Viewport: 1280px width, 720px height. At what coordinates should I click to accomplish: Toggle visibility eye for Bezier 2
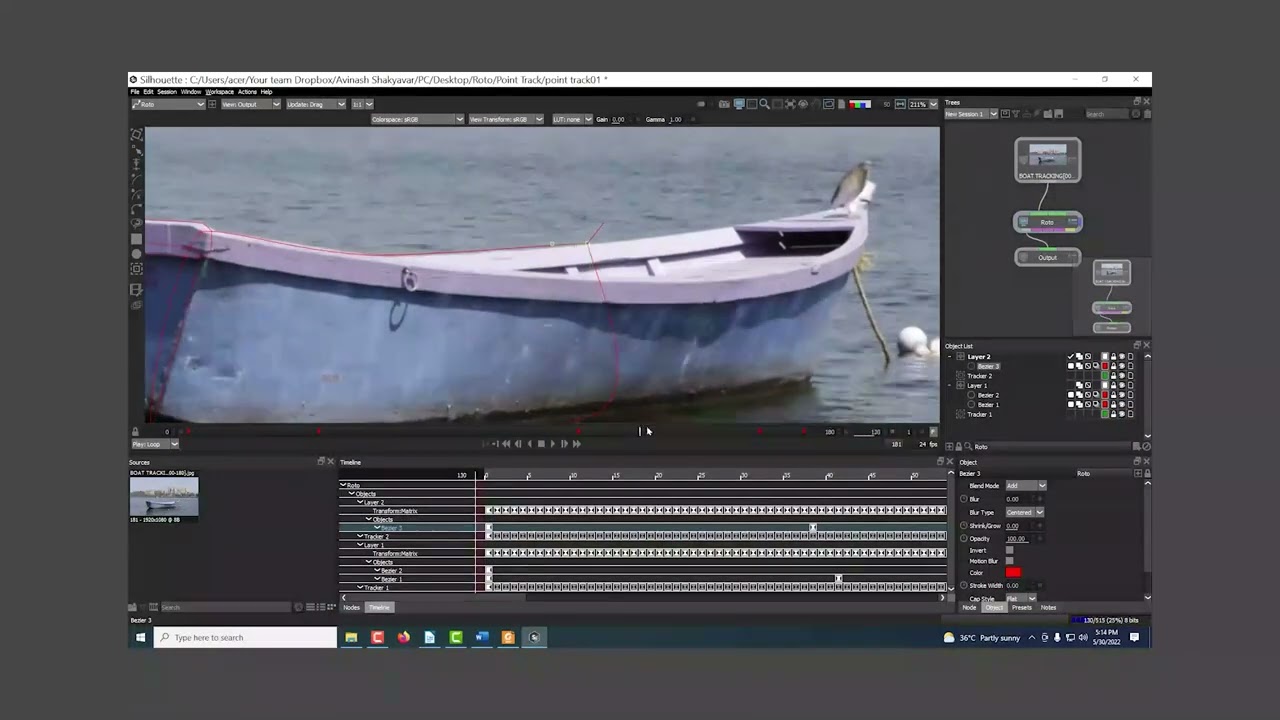pos(1122,395)
